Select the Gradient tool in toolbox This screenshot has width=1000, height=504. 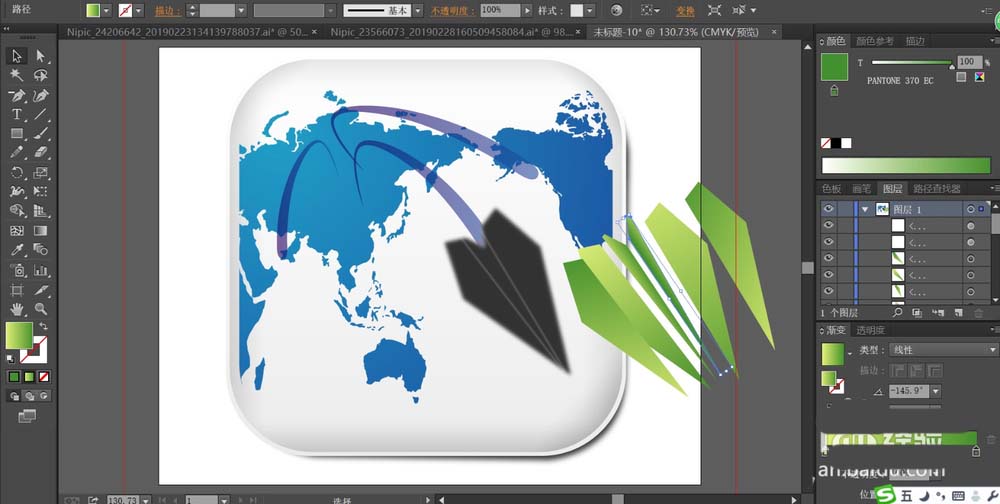tap(41, 231)
